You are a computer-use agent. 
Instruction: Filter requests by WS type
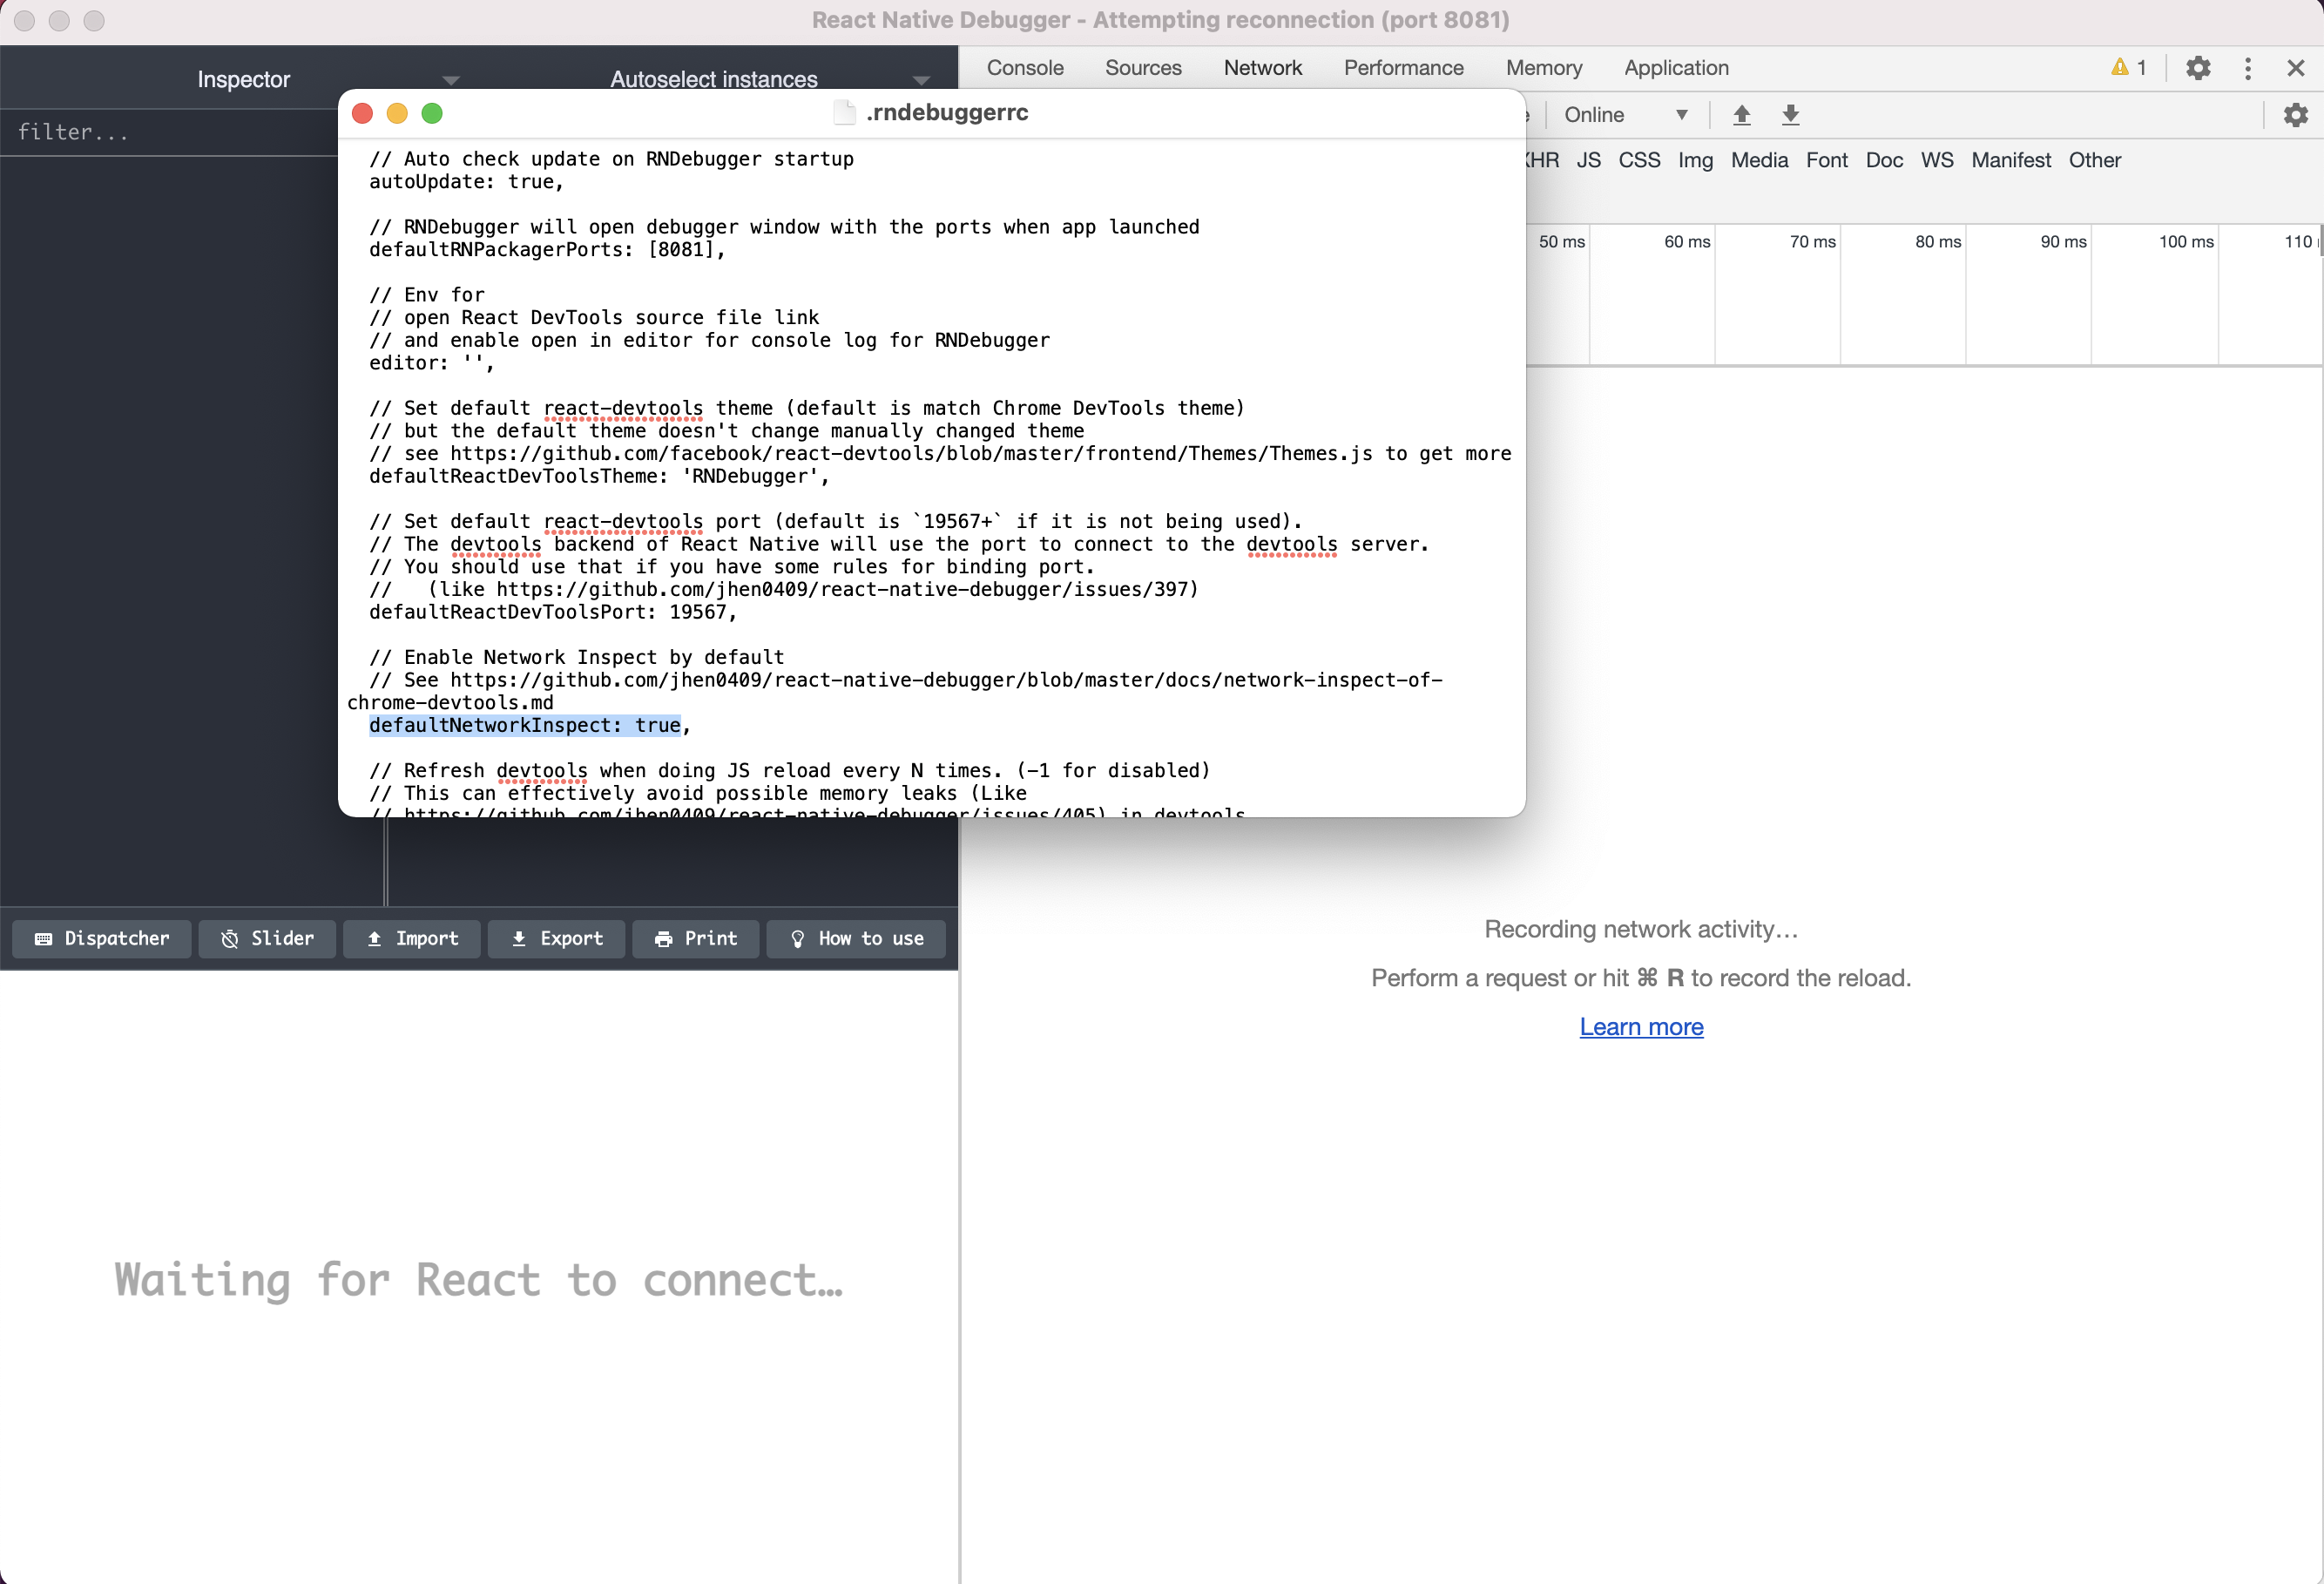click(1936, 160)
